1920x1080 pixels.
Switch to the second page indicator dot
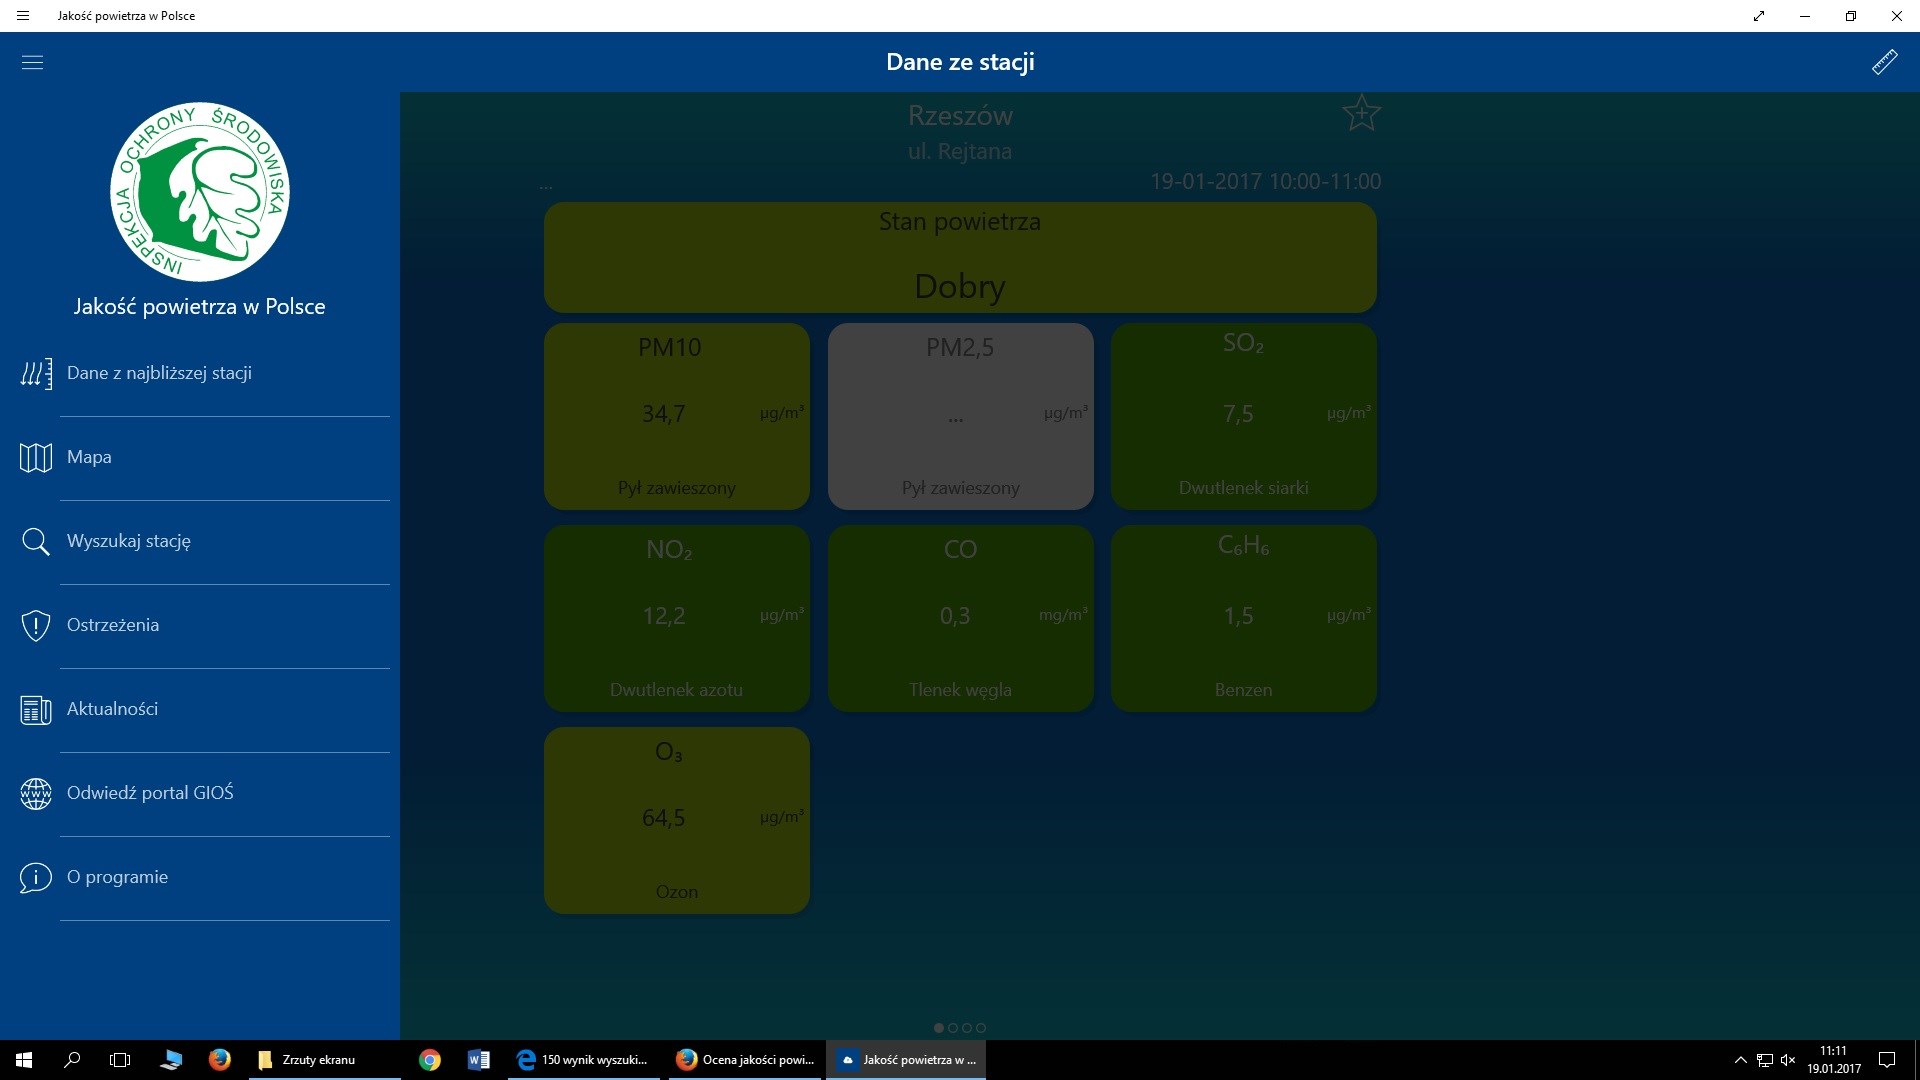click(x=953, y=1028)
